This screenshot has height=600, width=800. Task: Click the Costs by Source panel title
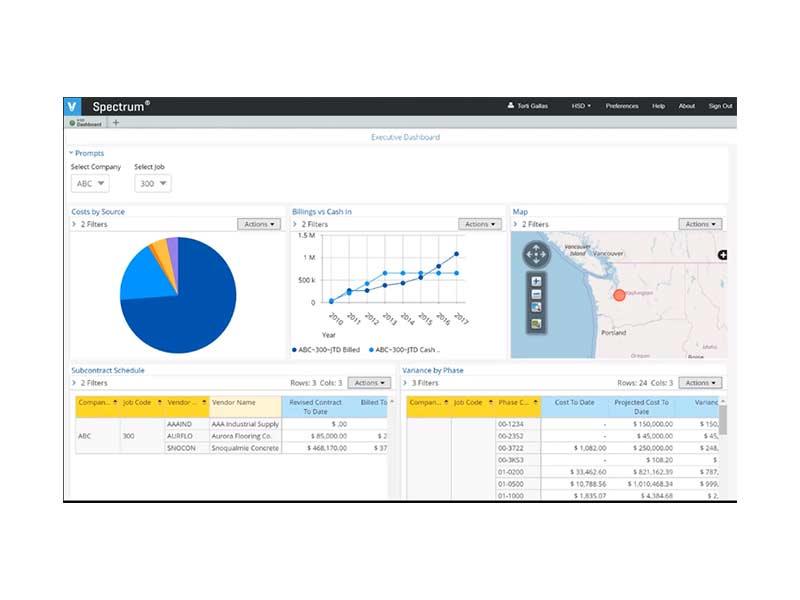coord(98,212)
